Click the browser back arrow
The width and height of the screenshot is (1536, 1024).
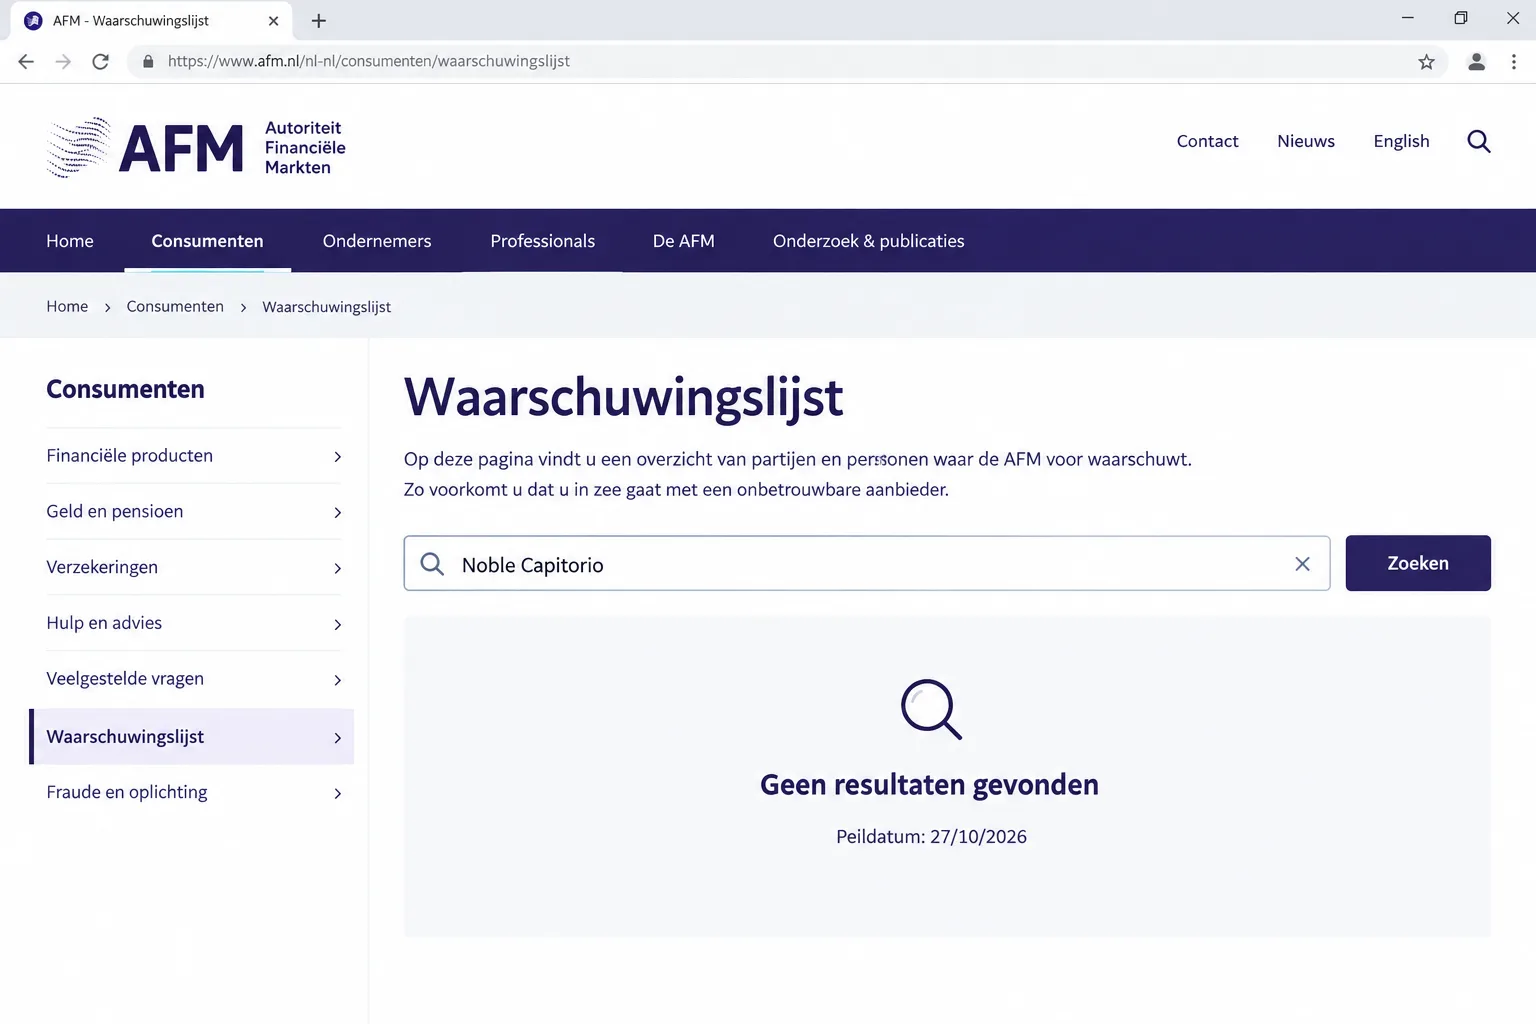pos(26,62)
